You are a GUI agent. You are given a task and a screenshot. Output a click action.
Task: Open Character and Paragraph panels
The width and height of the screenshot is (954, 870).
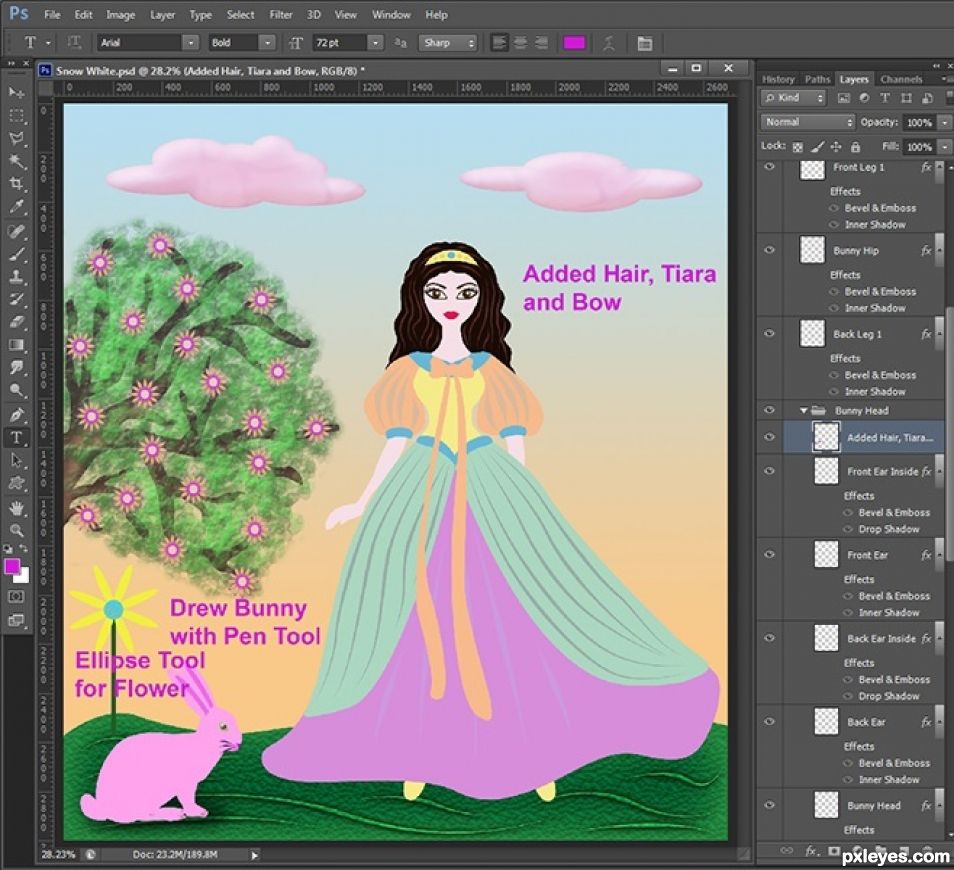[644, 43]
